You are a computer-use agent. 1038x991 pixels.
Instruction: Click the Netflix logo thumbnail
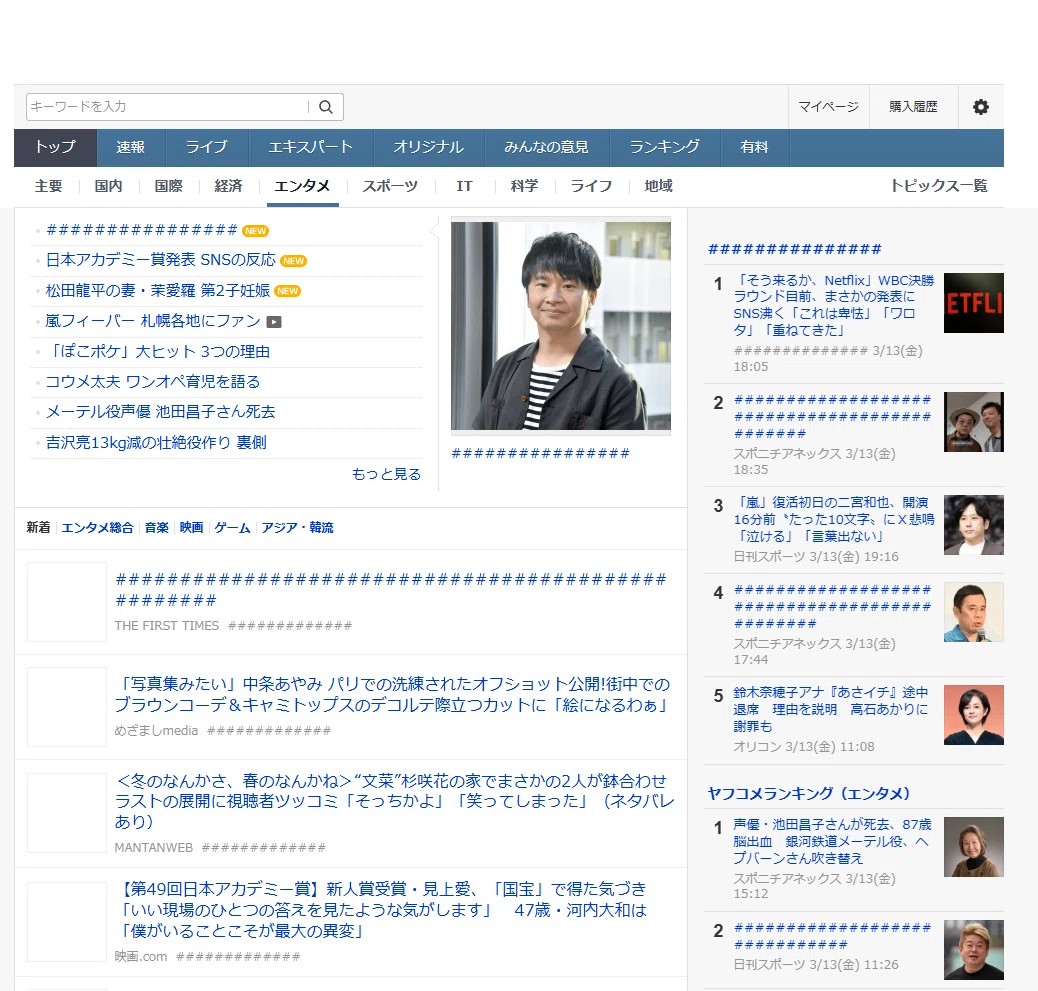(973, 303)
